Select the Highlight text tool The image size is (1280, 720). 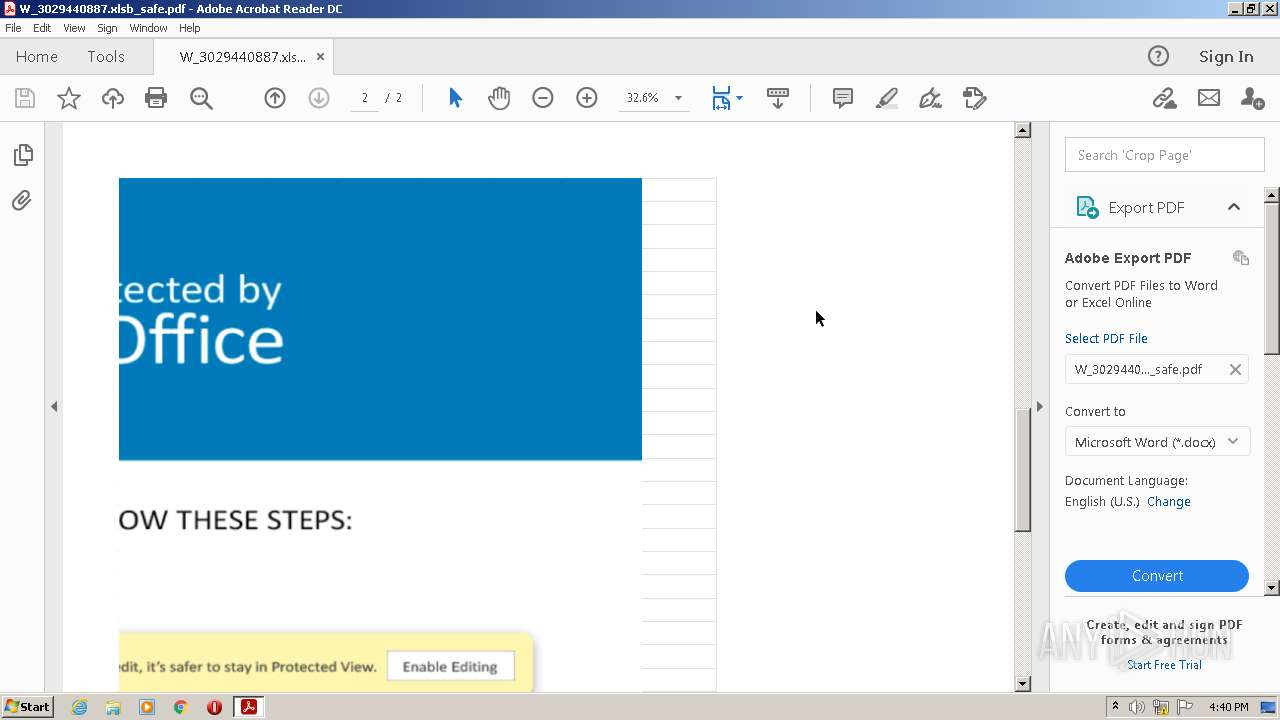886,98
